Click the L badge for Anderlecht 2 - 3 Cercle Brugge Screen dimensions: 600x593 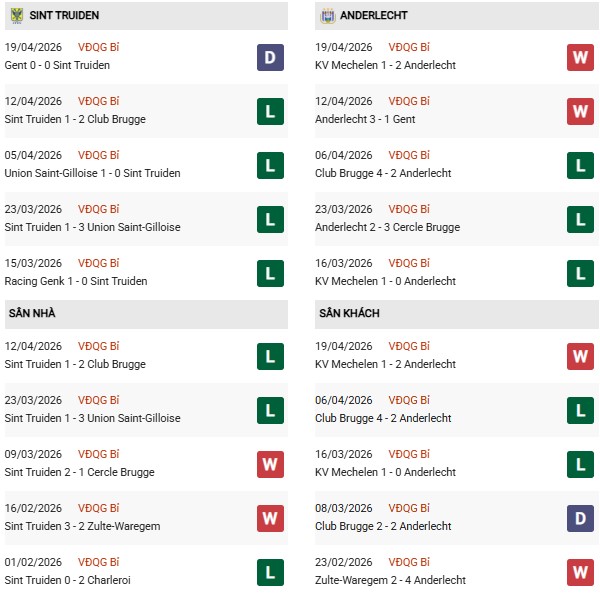(x=580, y=219)
